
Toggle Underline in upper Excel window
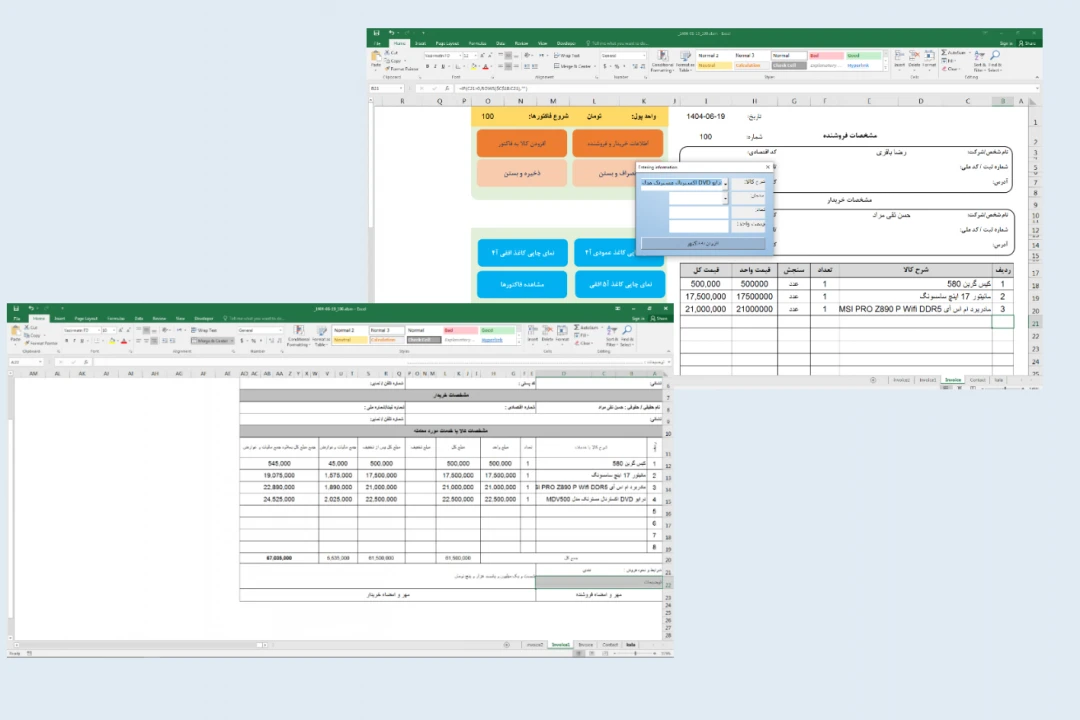443,67
